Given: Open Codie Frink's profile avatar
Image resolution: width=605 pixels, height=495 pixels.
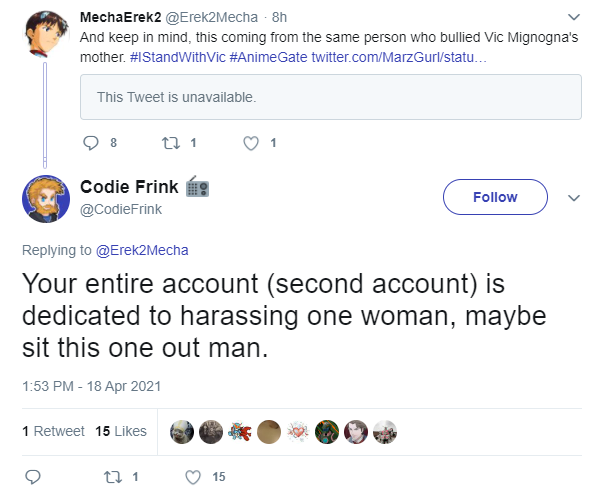Looking at the screenshot, I should tap(46, 199).
